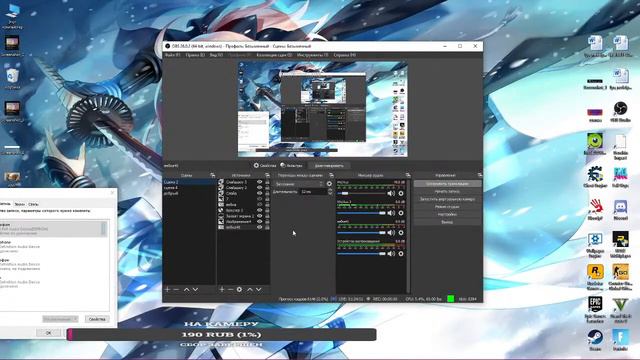This screenshot has width=640, height=360.
Task: Switch to the Звуки tab in Sound dialog
Action: (19, 204)
